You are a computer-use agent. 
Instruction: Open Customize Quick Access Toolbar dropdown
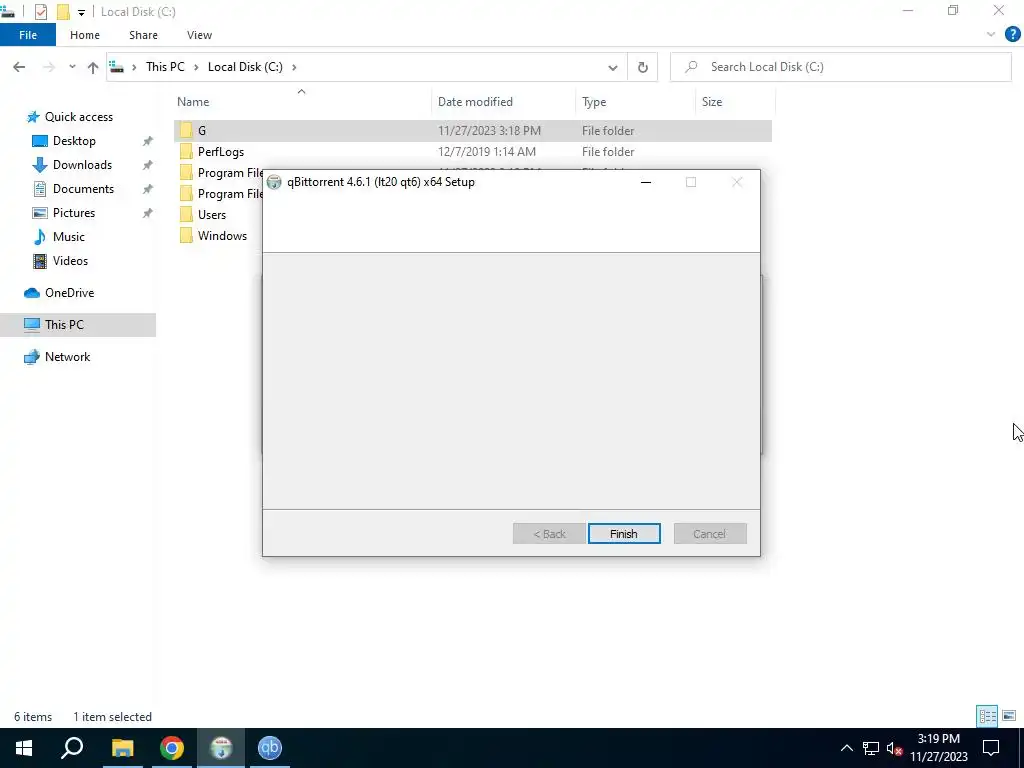point(81,12)
